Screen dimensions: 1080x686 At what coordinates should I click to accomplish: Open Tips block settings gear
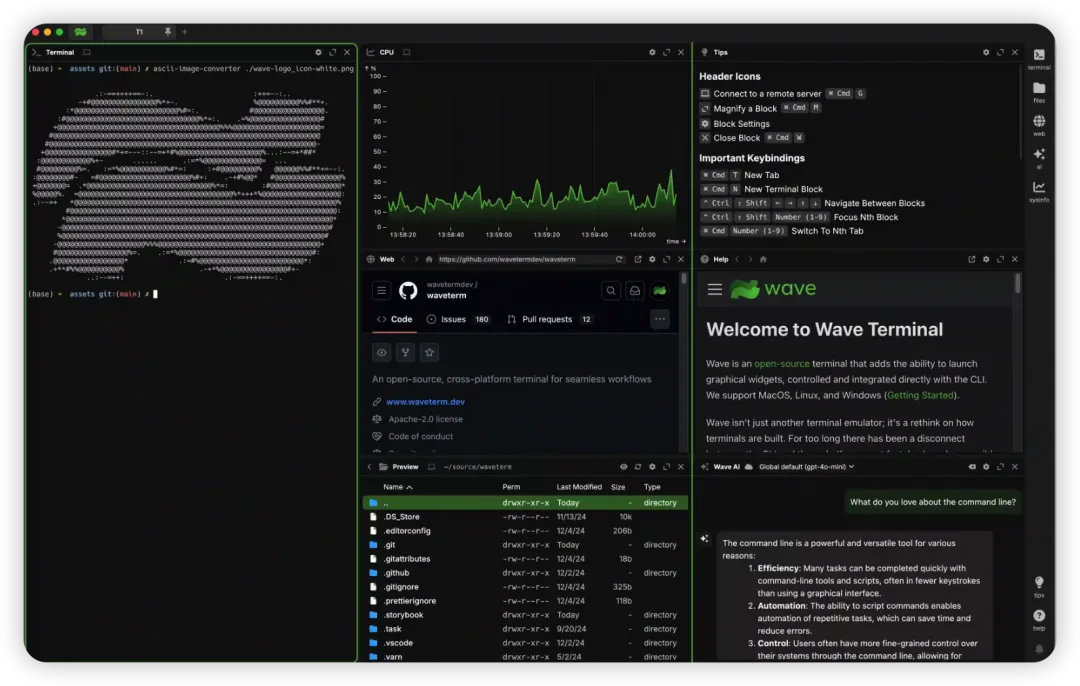pos(986,52)
